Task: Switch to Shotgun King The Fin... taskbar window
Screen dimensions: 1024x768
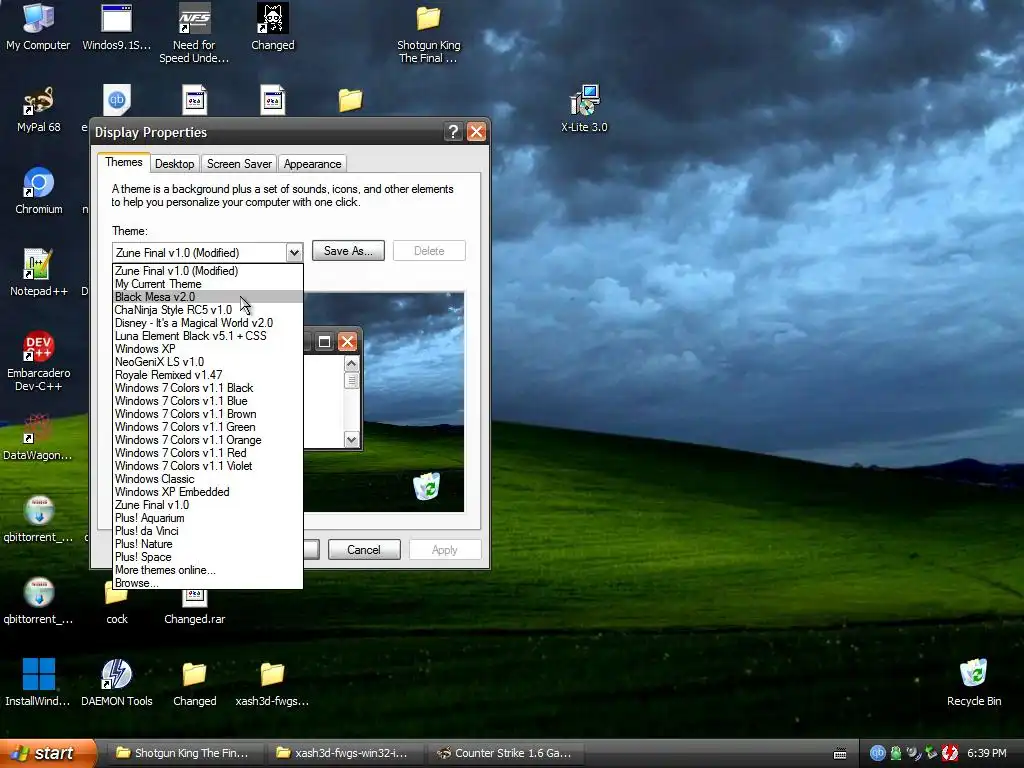Action: click(185, 754)
